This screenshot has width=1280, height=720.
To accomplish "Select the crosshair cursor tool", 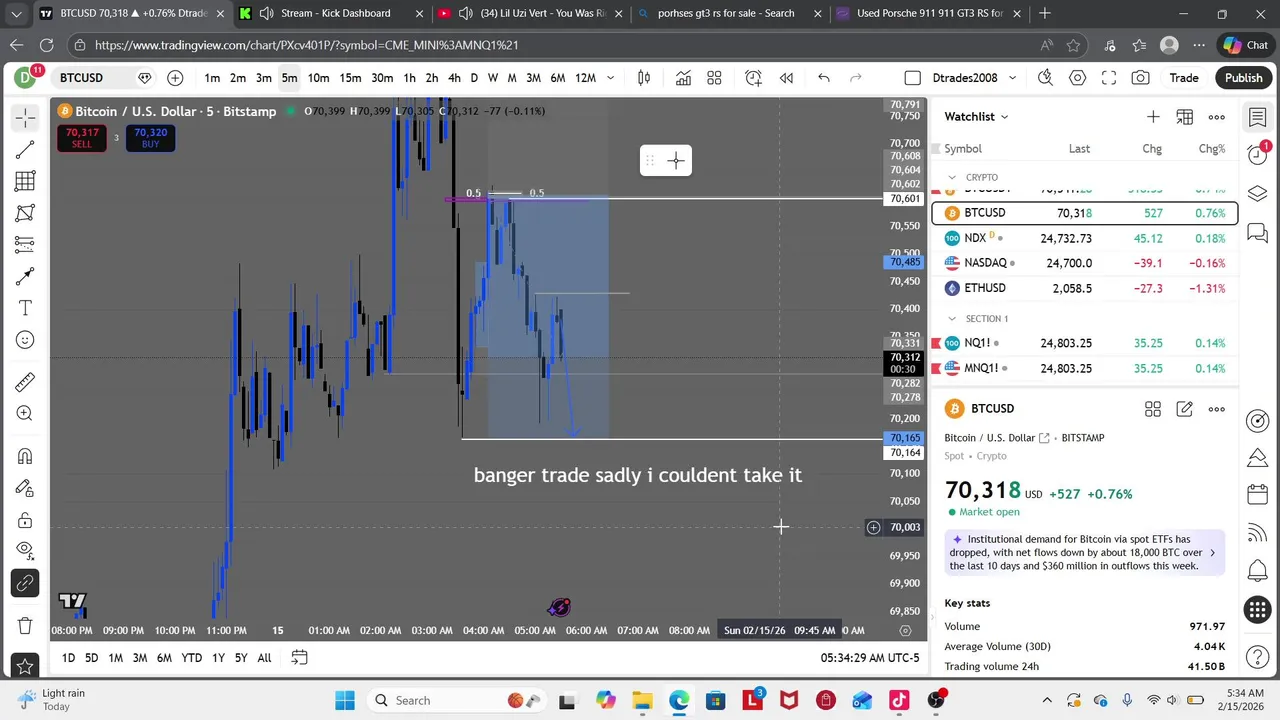I will tap(25, 118).
